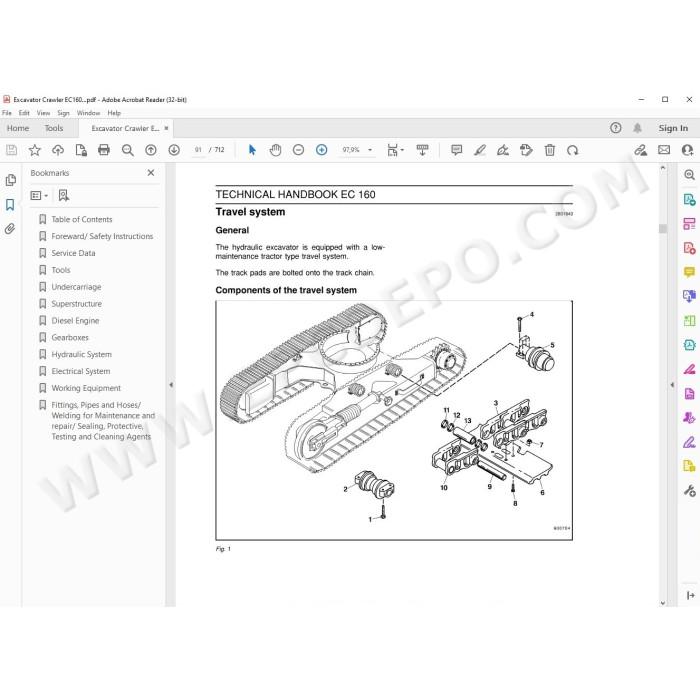This screenshot has width=700, height=700.
Task: Find the current bookmark icon
Action: click(63, 196)
